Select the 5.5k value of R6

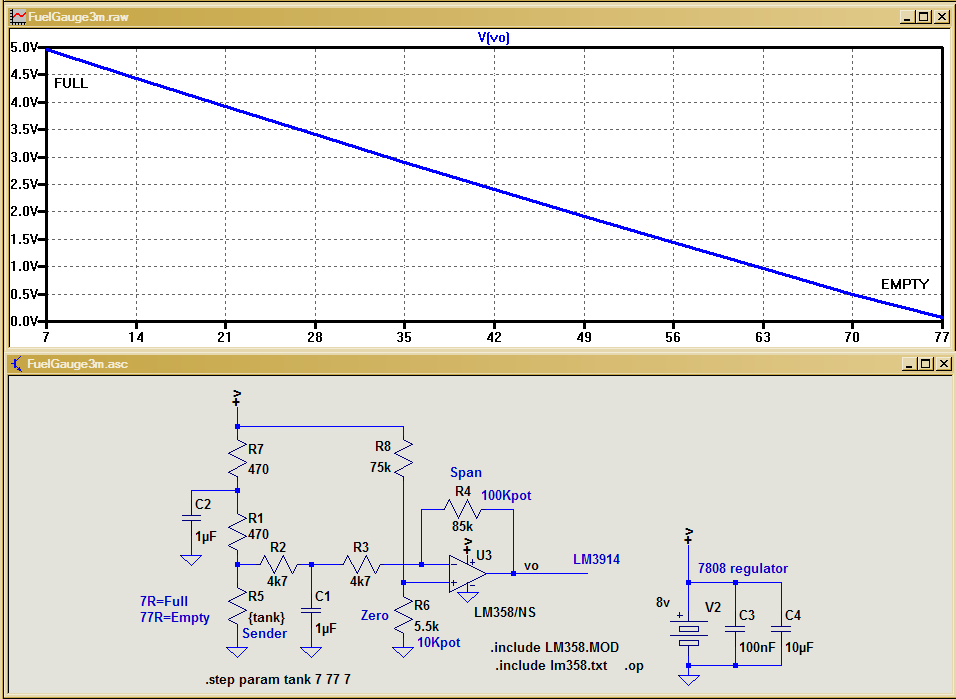pyautogui.click(x=426, y=626)
